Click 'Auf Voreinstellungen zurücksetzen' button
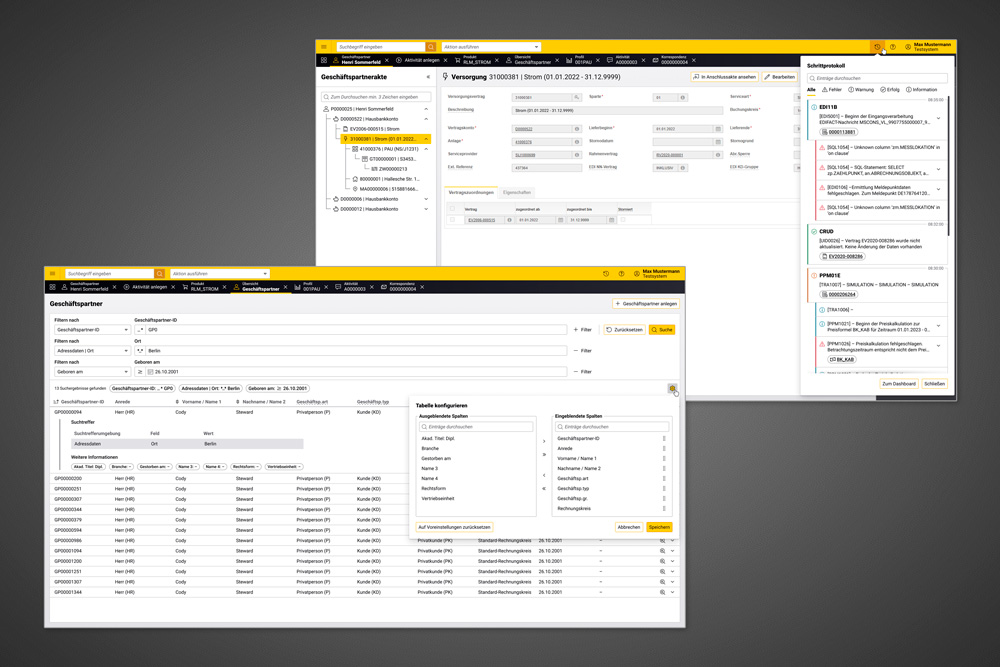1000x667 pixels. (x=454, y=527)
